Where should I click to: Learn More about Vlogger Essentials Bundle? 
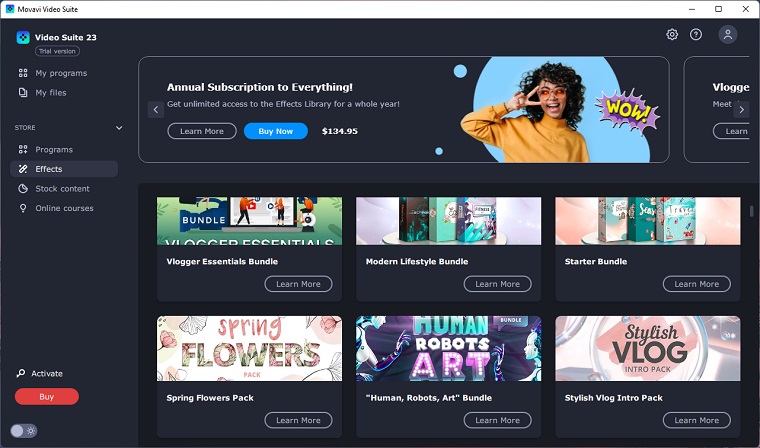coord(299,284)
